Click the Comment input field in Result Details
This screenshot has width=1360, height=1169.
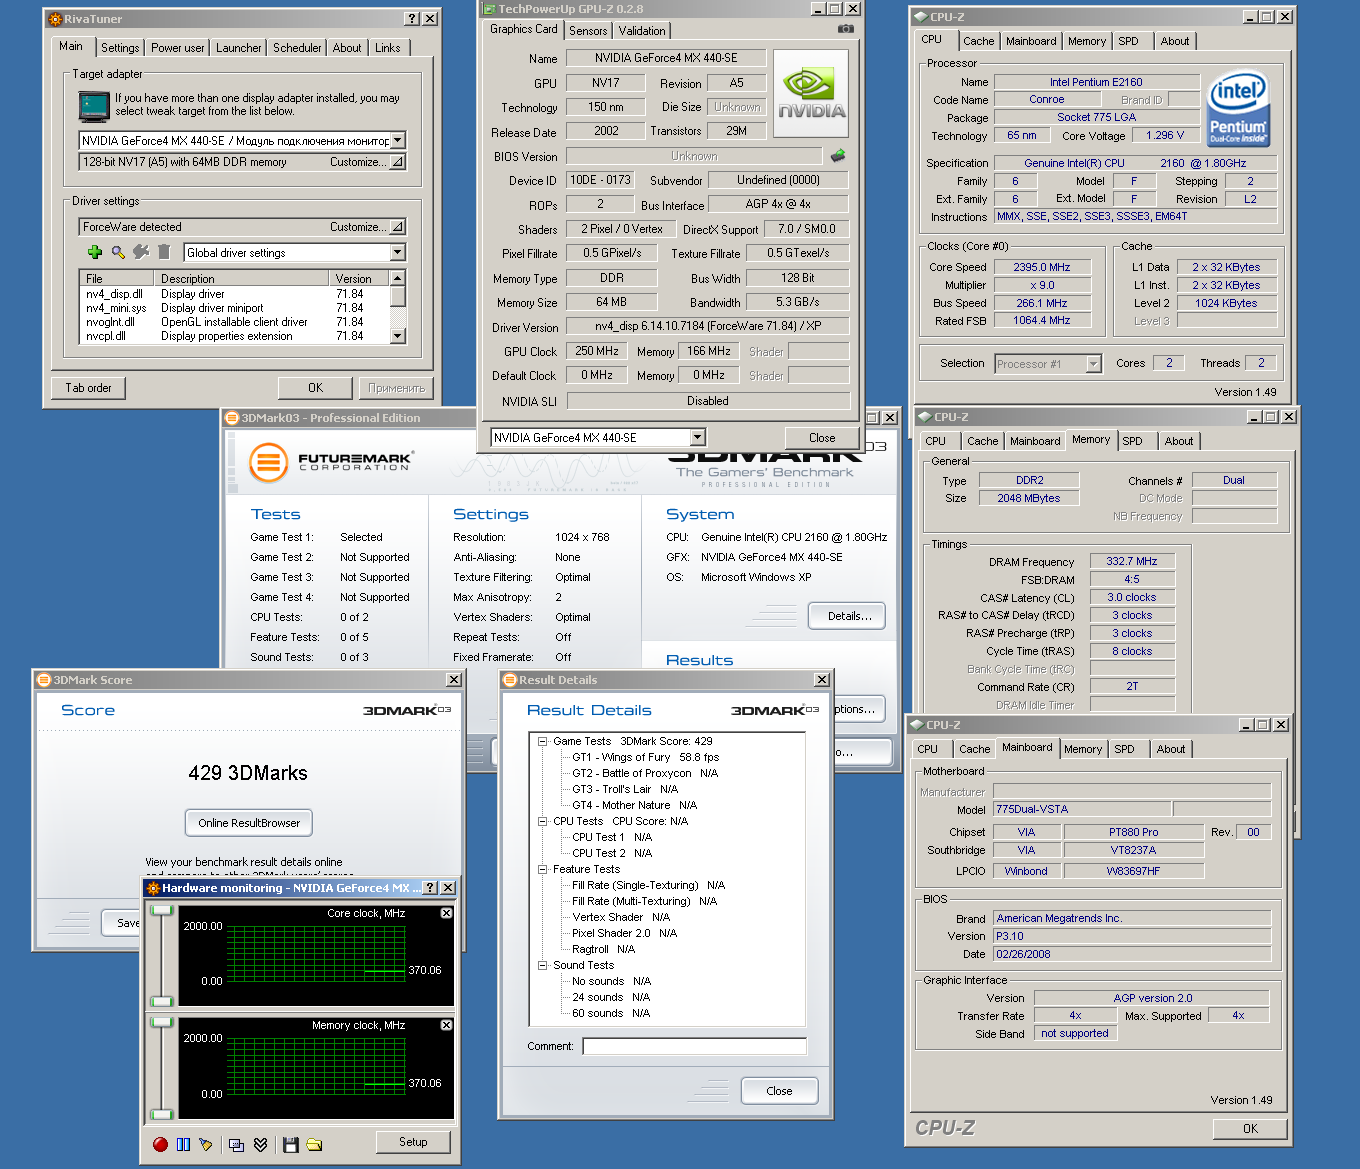[x=695, y=1046]
